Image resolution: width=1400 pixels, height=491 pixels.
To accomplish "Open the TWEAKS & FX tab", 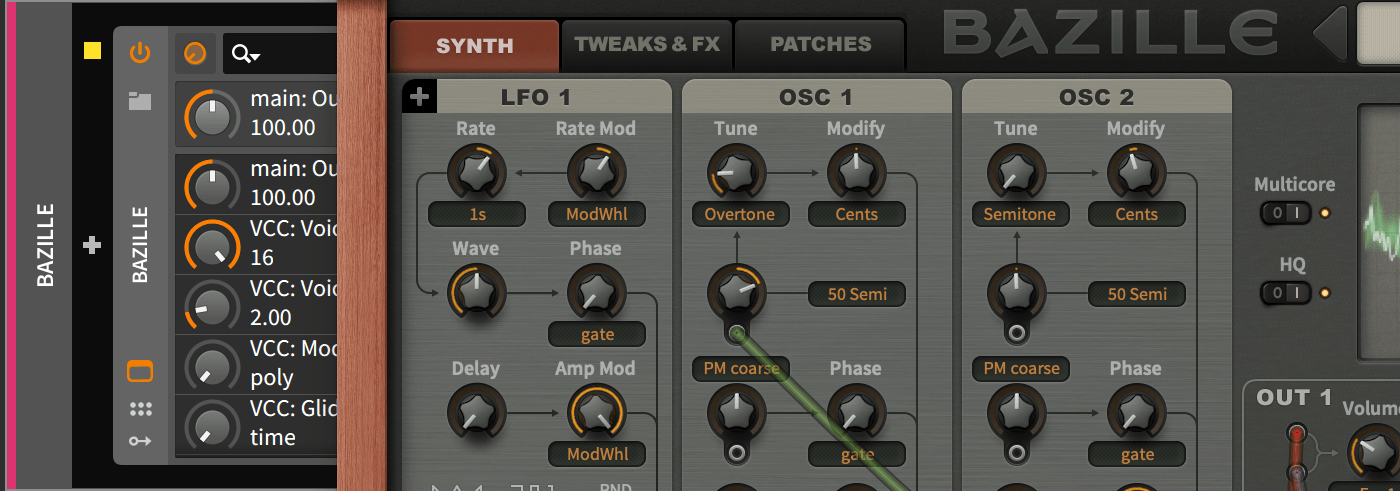I will [x=647, y=45].
